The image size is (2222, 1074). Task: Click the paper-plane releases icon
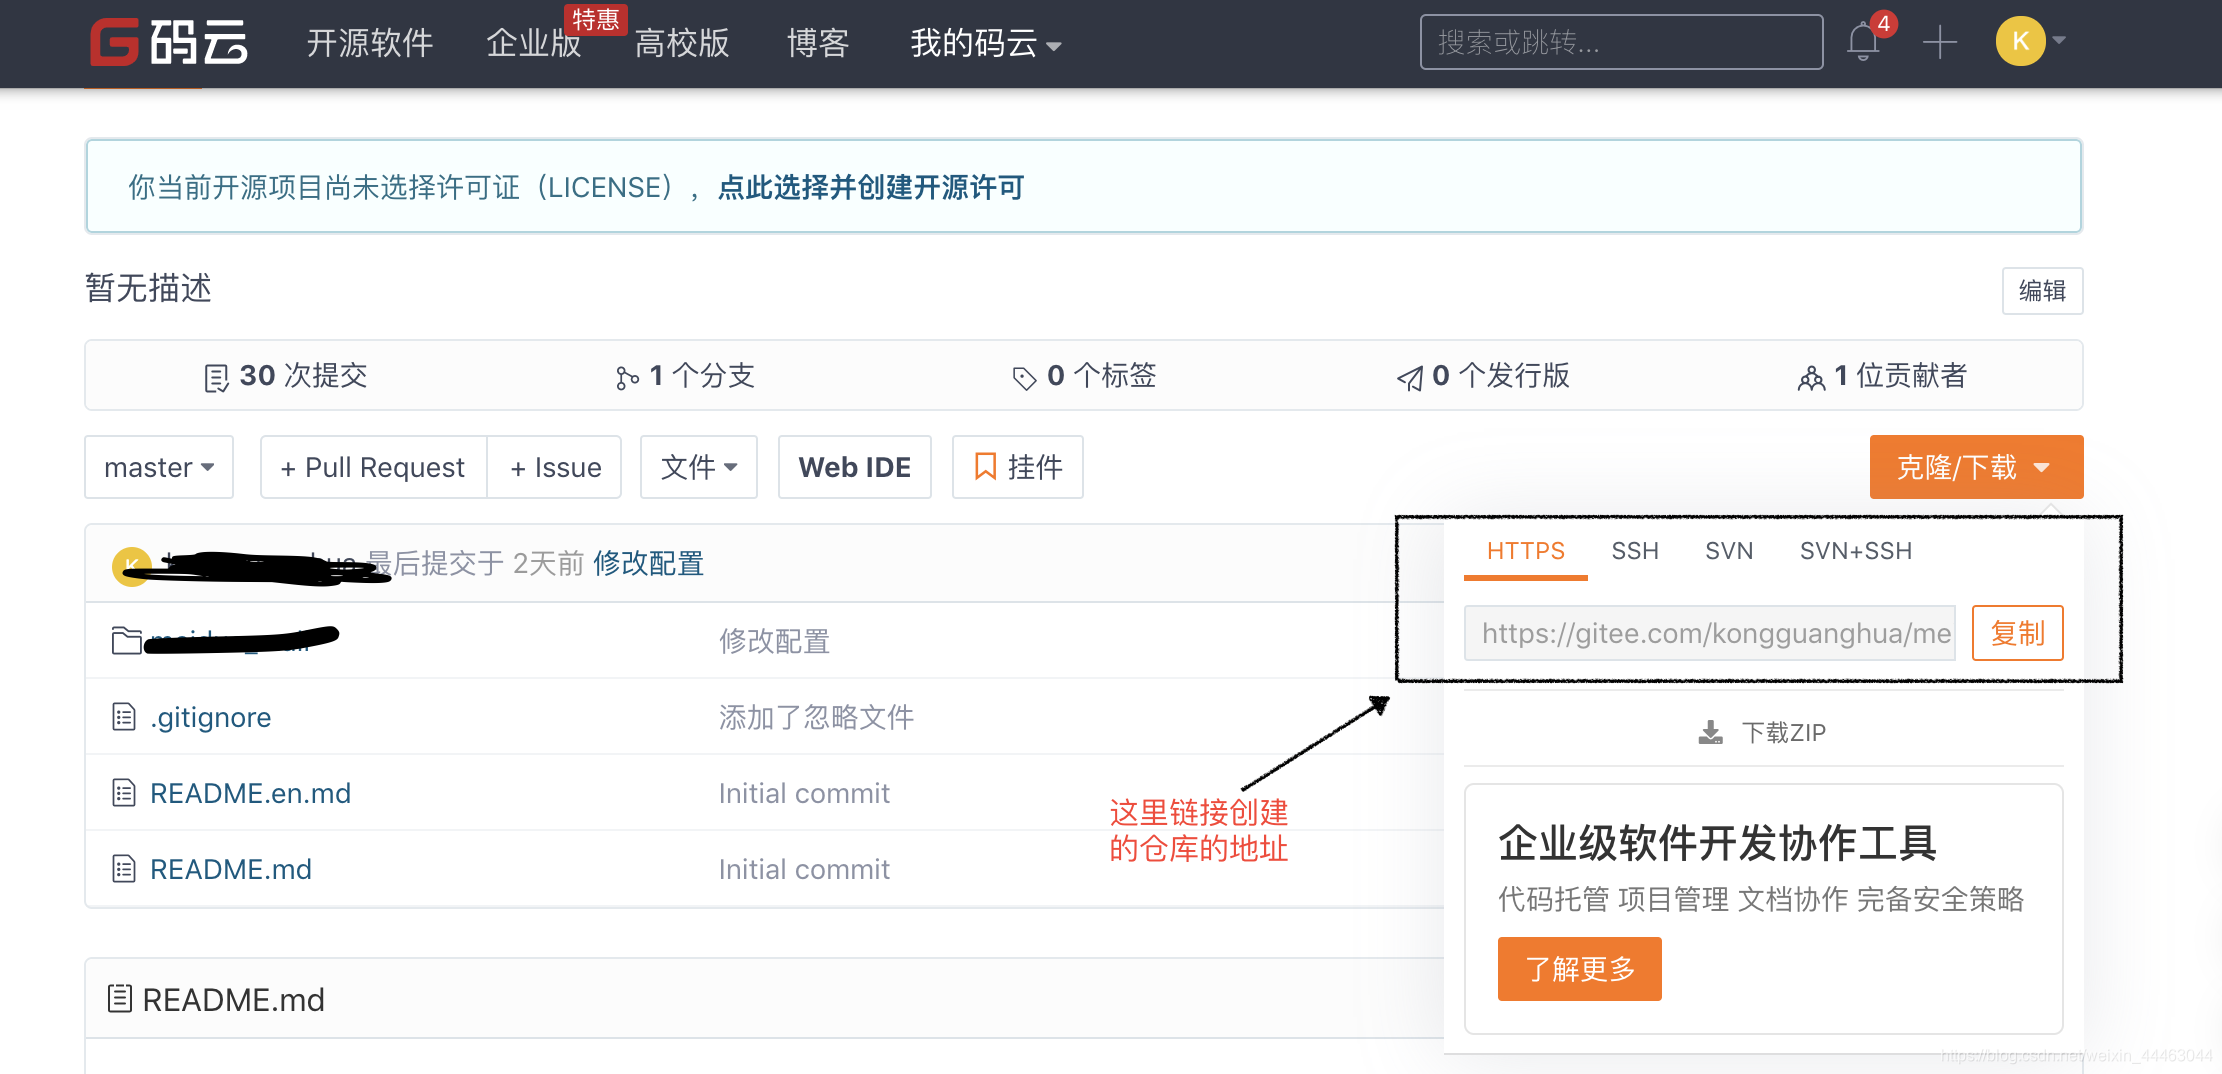coord(1410,378)
